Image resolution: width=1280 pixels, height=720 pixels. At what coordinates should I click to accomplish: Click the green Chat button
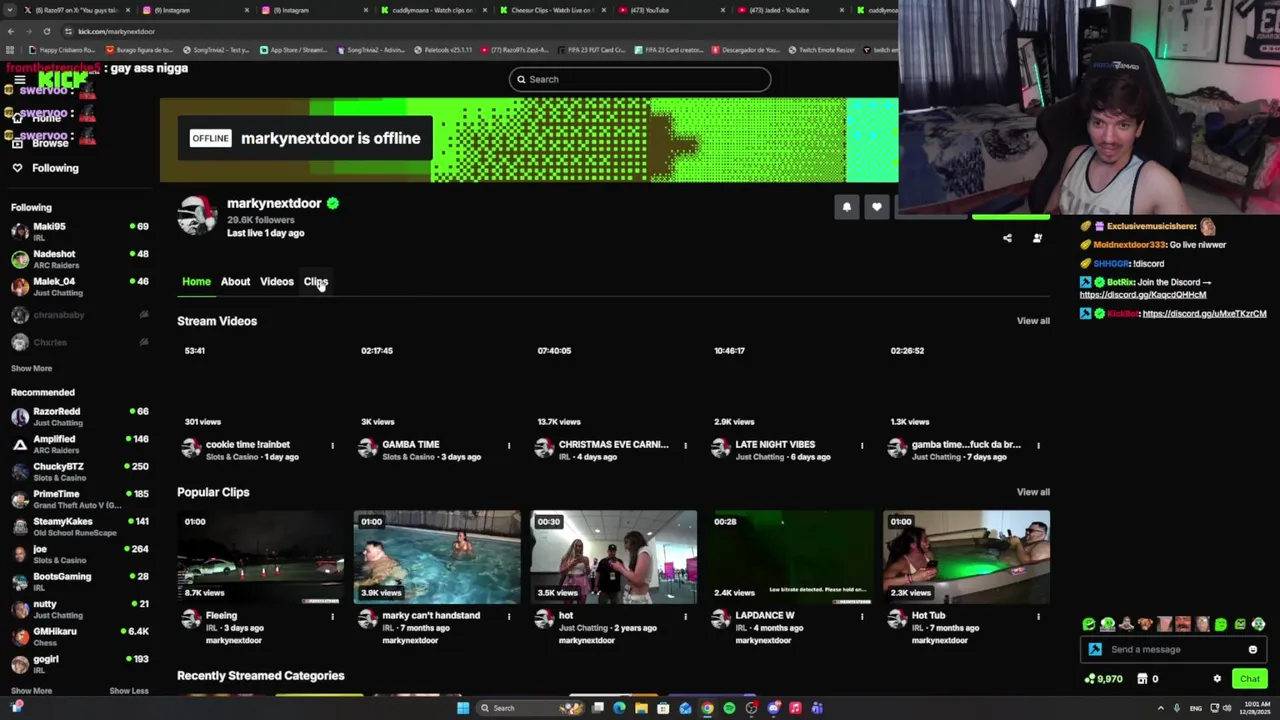(x=1250, y=679)
